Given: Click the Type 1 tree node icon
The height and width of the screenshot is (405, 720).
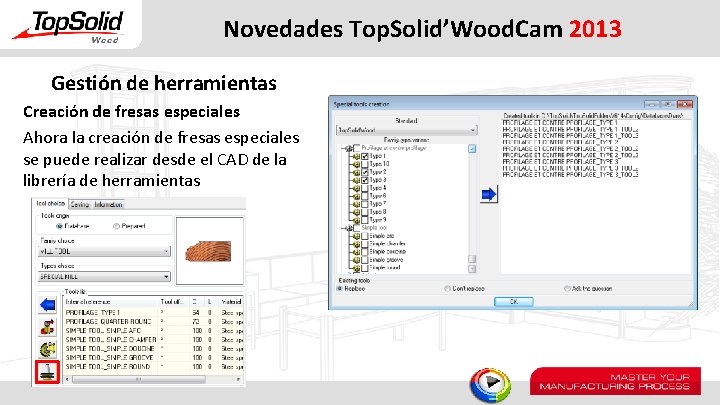Looking at the screenshot, I should coord(356,156).
